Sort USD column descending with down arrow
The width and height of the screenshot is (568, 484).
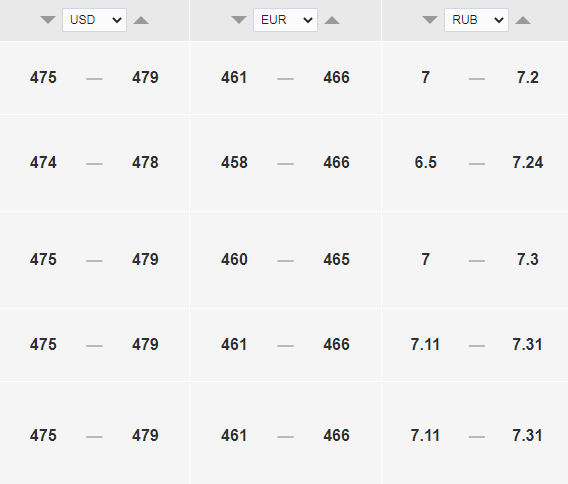pos(48,20)
